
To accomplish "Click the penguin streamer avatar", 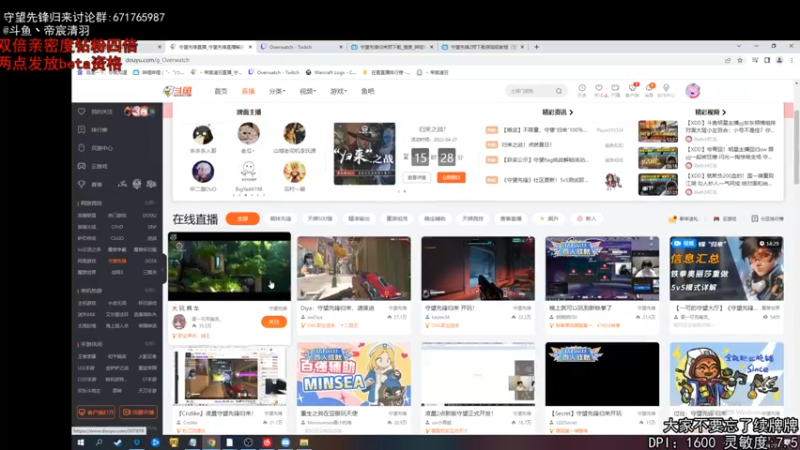I will [x=203, y=135].
